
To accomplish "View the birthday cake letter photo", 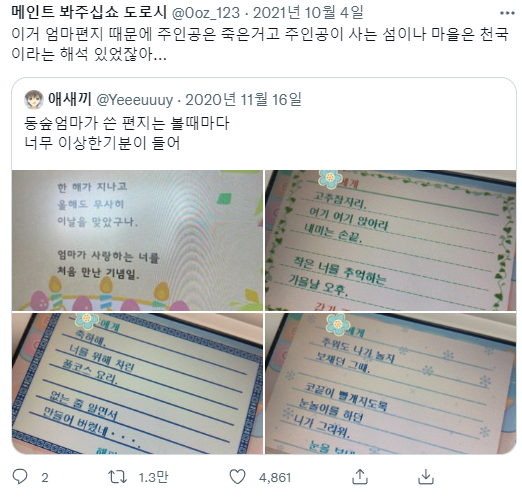I will pyautogui.click(x=137, y=240).
